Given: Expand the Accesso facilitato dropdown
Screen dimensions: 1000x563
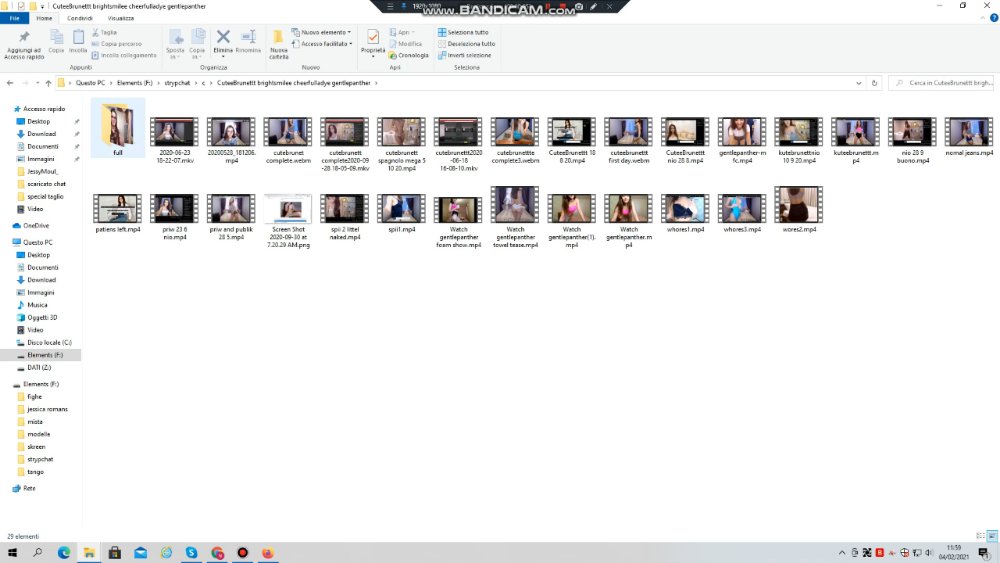Looking at the screenshot, I should [x=322, y=44].
